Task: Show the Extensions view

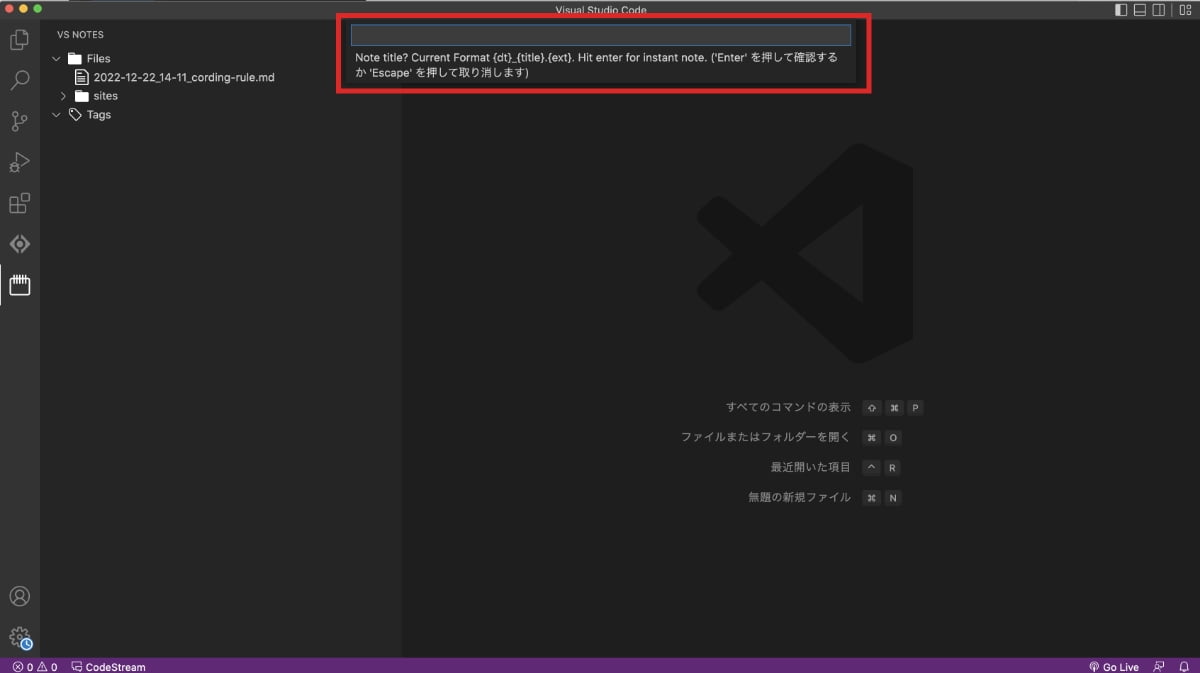Action: tap(19, 204)
